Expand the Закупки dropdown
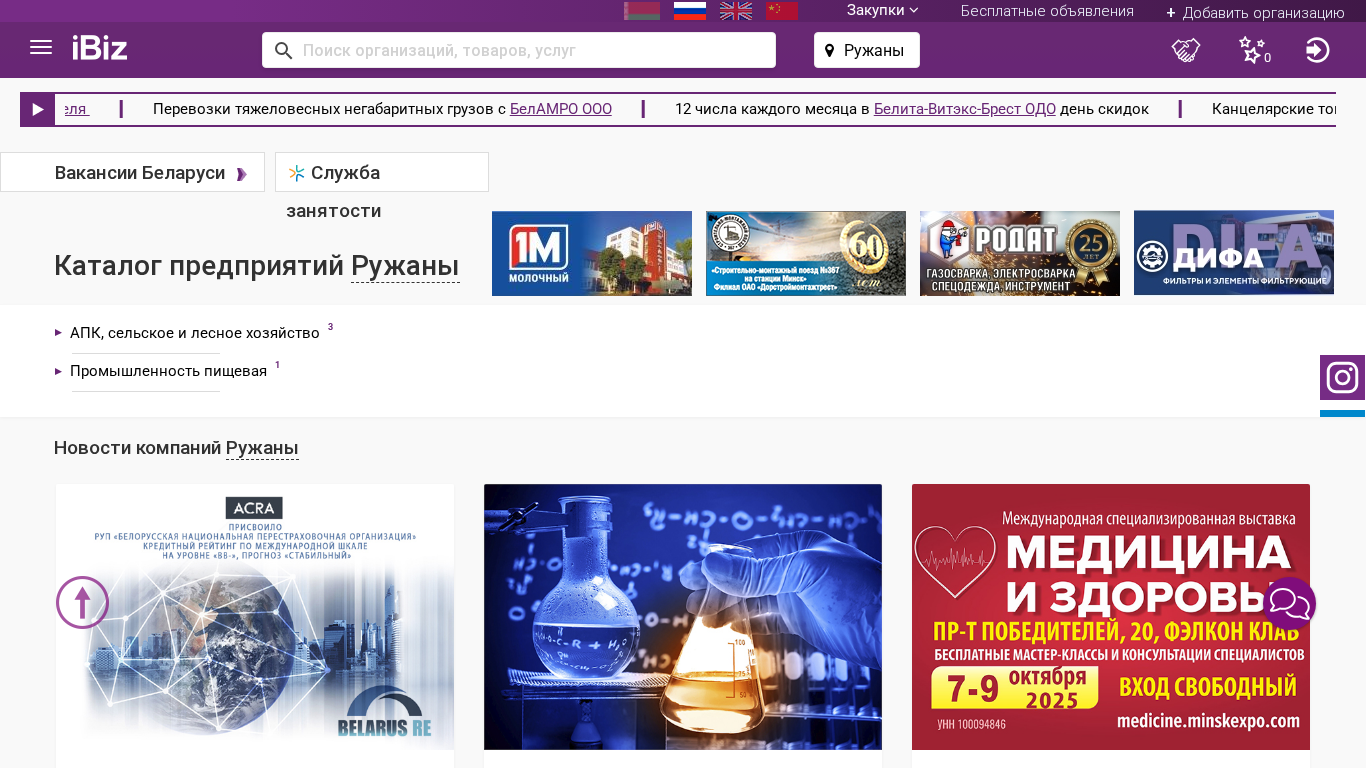This screenshot has width=1366, height=768. [882, 11]
